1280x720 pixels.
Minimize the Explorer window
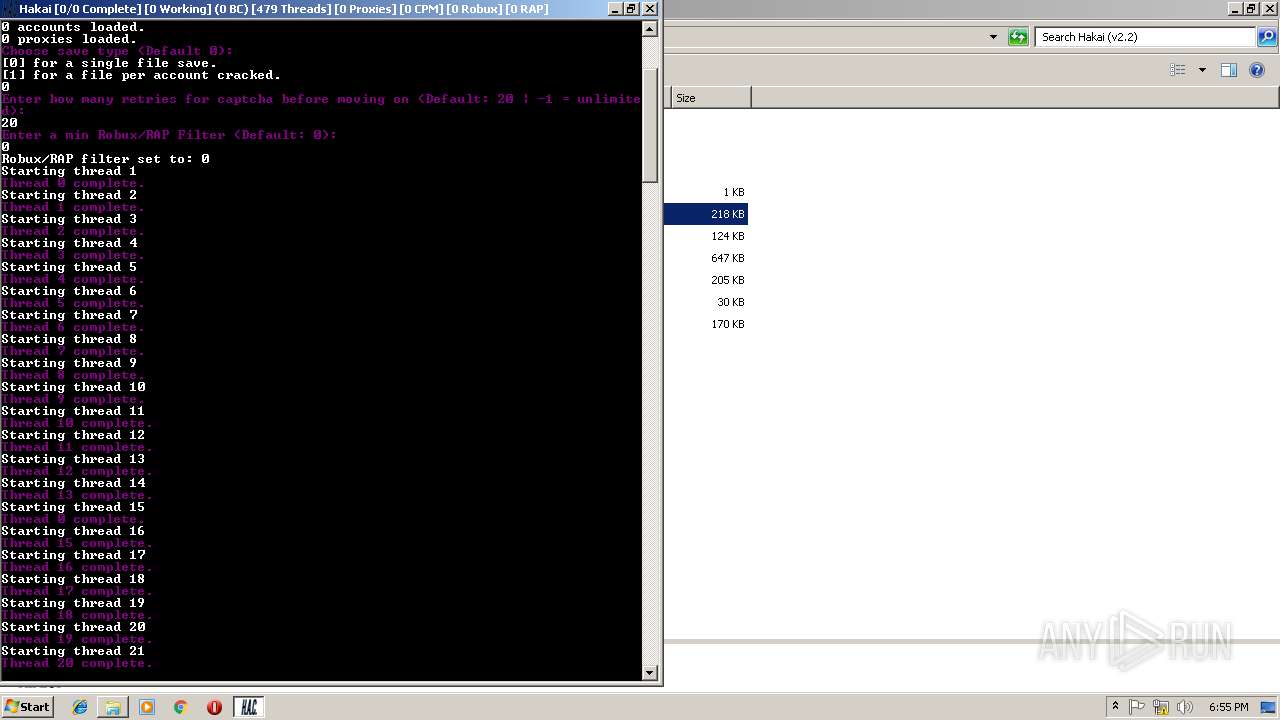point(1235,9)
